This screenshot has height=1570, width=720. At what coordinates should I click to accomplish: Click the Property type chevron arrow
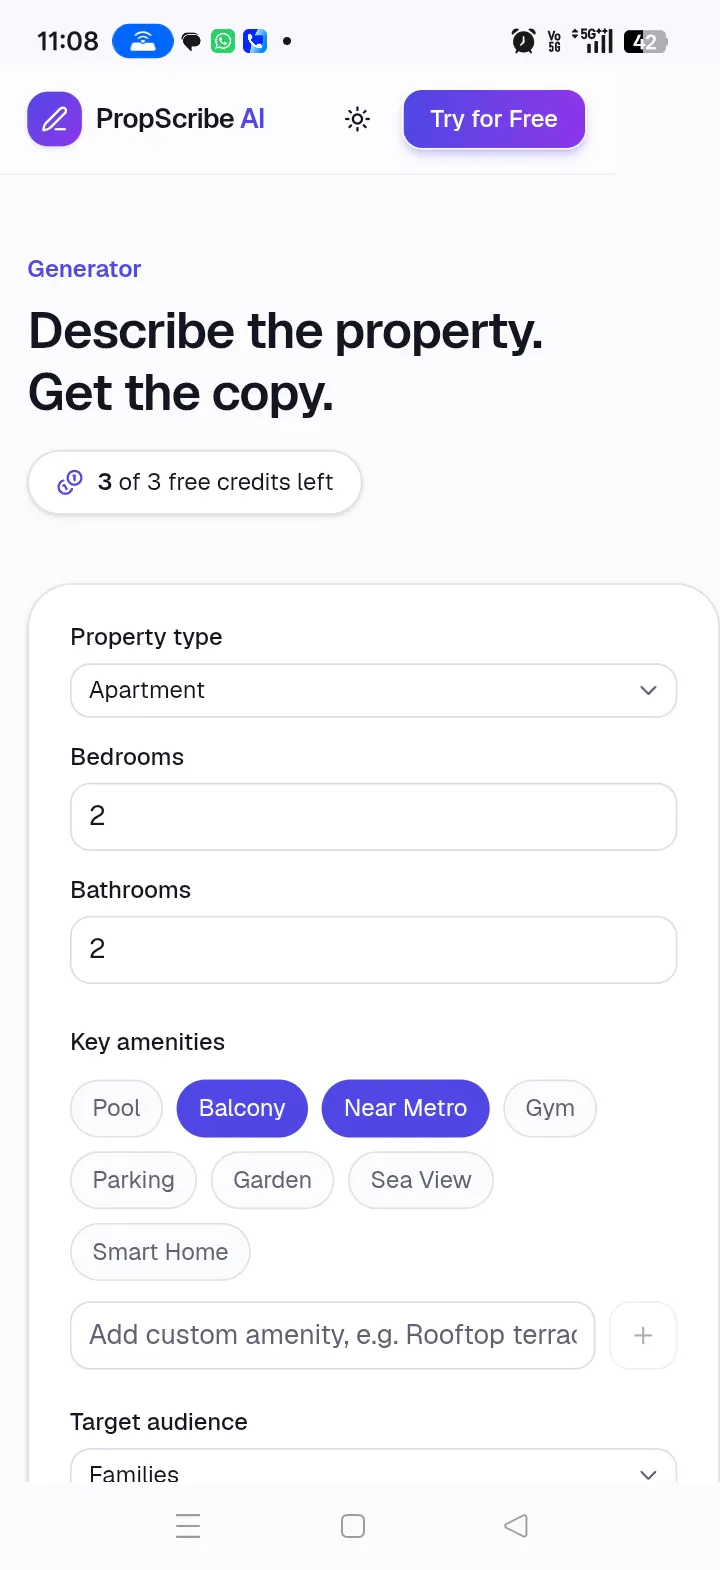[648, 691]
